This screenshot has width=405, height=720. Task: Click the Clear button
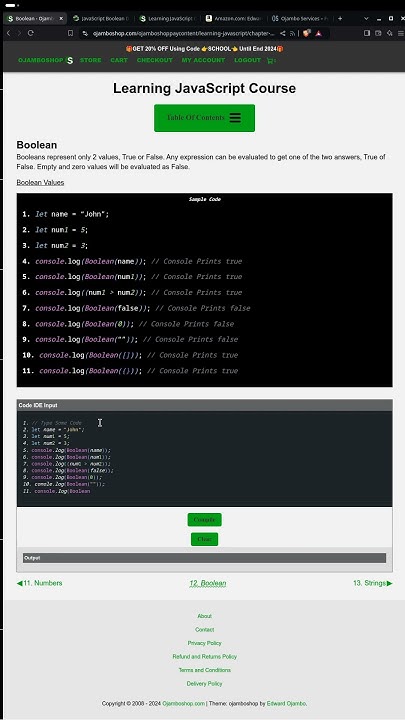[x=204, y=539]
